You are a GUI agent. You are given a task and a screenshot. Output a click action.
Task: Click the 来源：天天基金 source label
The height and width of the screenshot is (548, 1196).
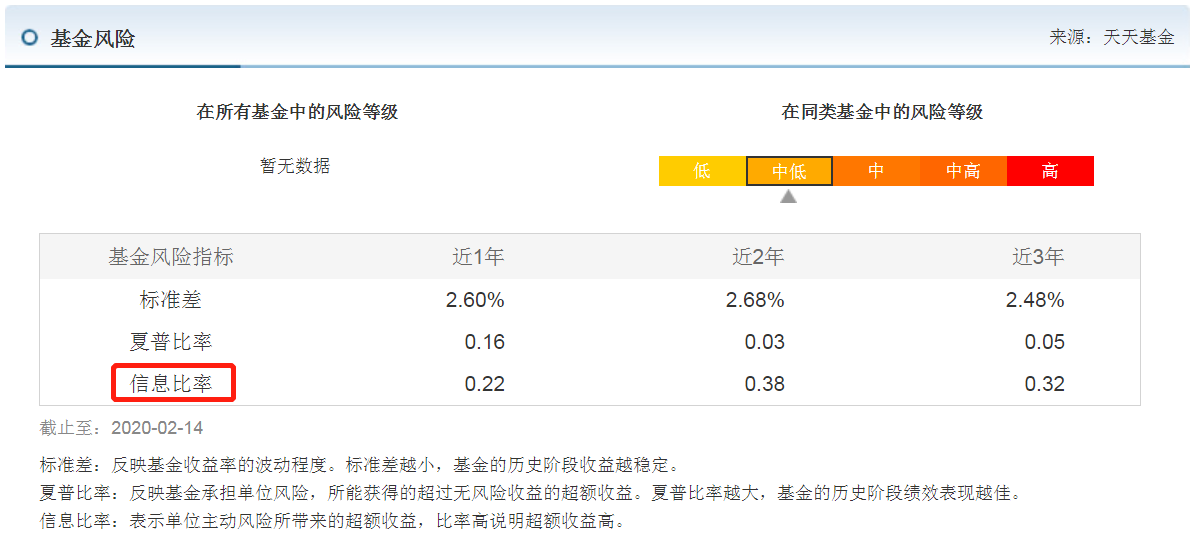[1111, 37]
